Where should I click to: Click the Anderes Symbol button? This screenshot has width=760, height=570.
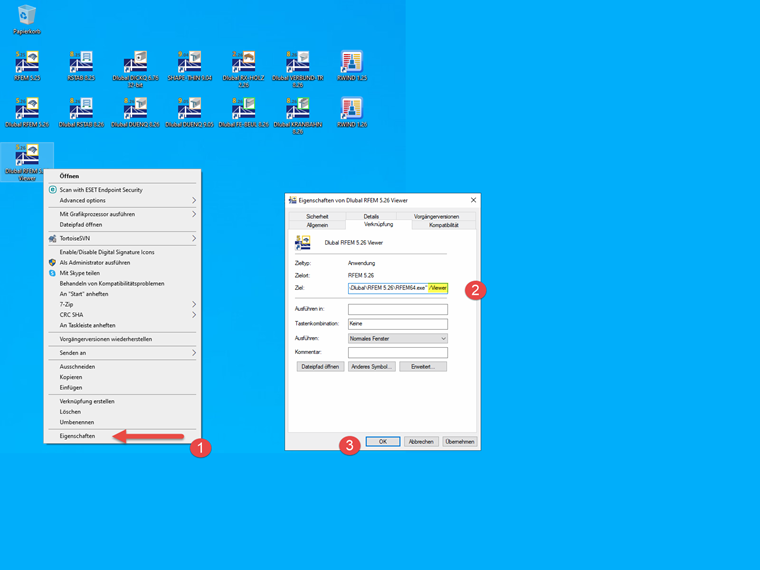(x=372, y=366)
